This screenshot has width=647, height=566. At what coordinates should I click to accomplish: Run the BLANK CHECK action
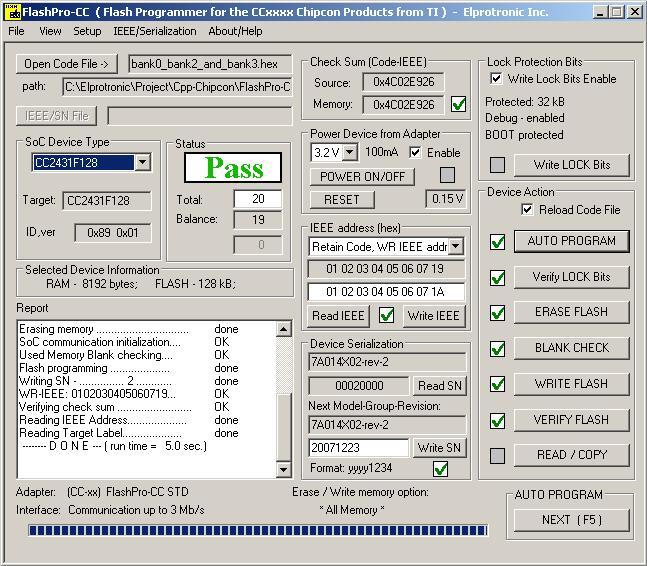pyautogui.click(x=572, y=348)
